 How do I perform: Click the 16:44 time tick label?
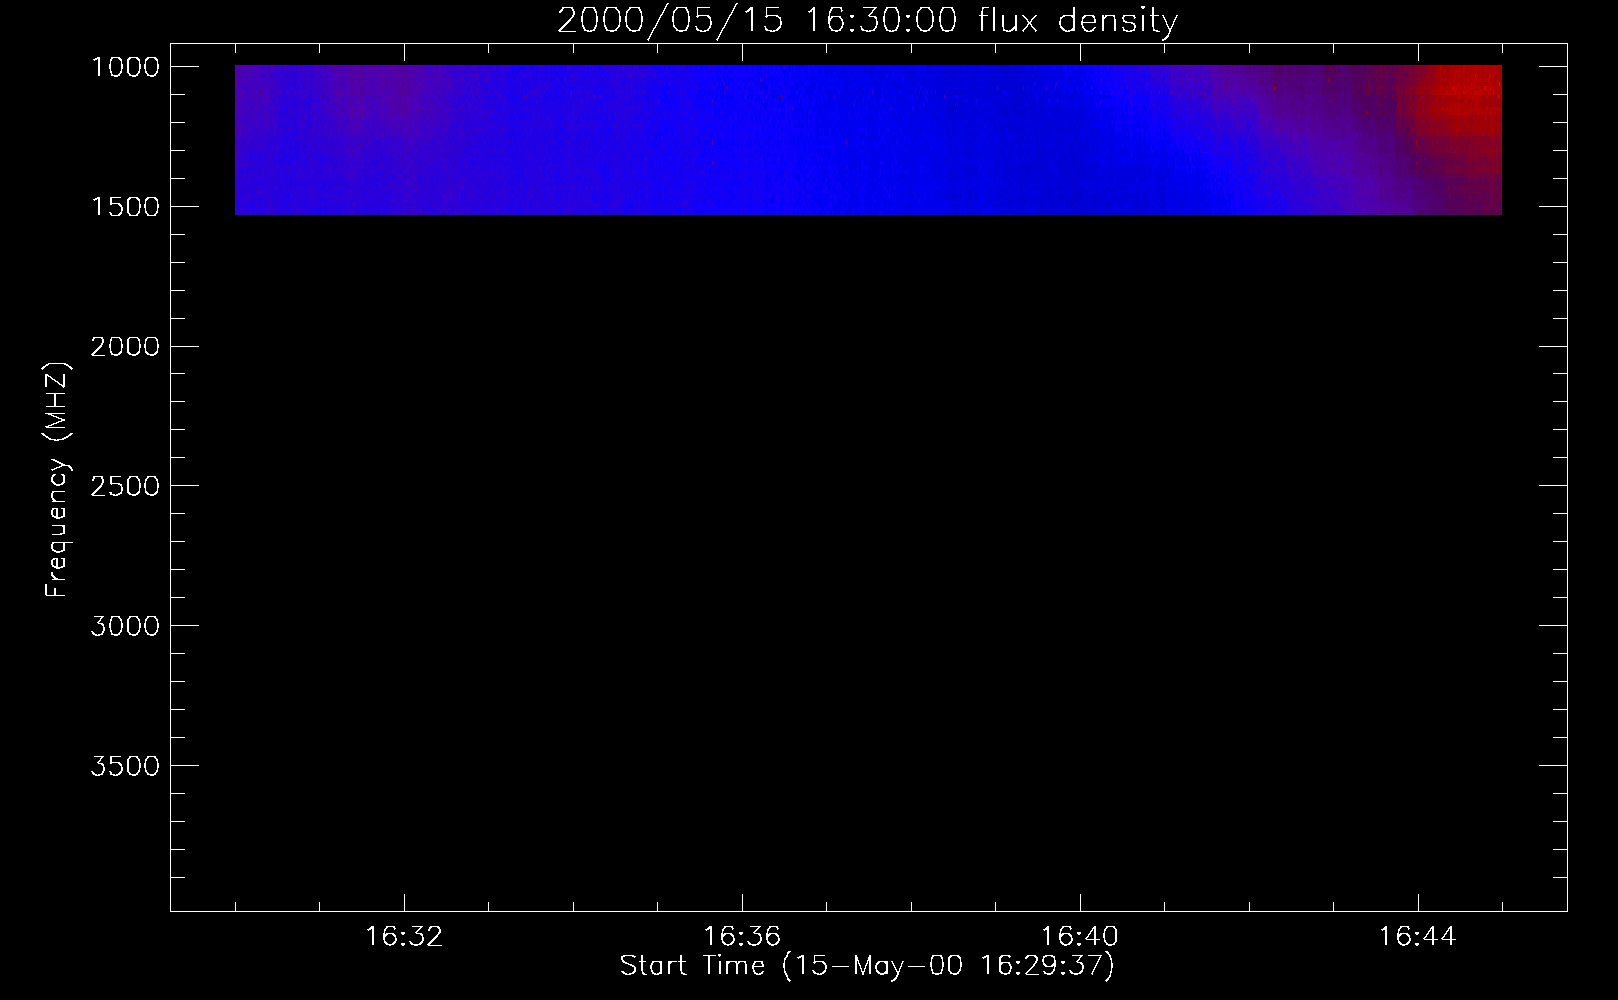(x=1418, y=937)
